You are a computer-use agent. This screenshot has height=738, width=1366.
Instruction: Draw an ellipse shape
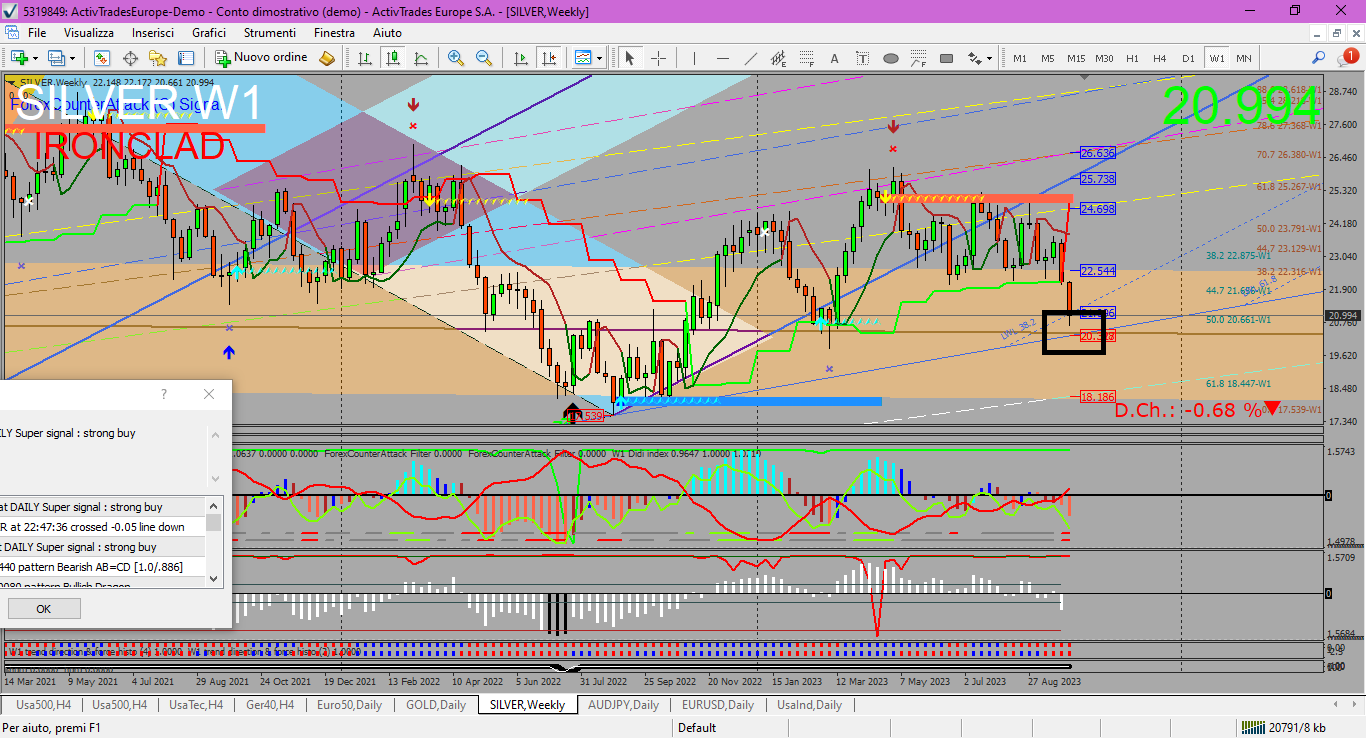point(890,58)
